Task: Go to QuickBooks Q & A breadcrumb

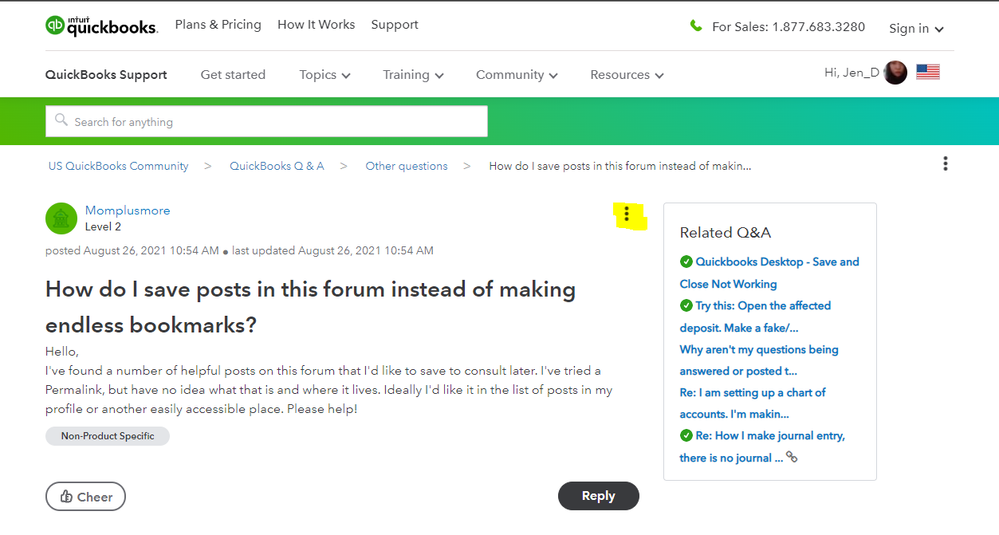Action: [x=277, y=166]
